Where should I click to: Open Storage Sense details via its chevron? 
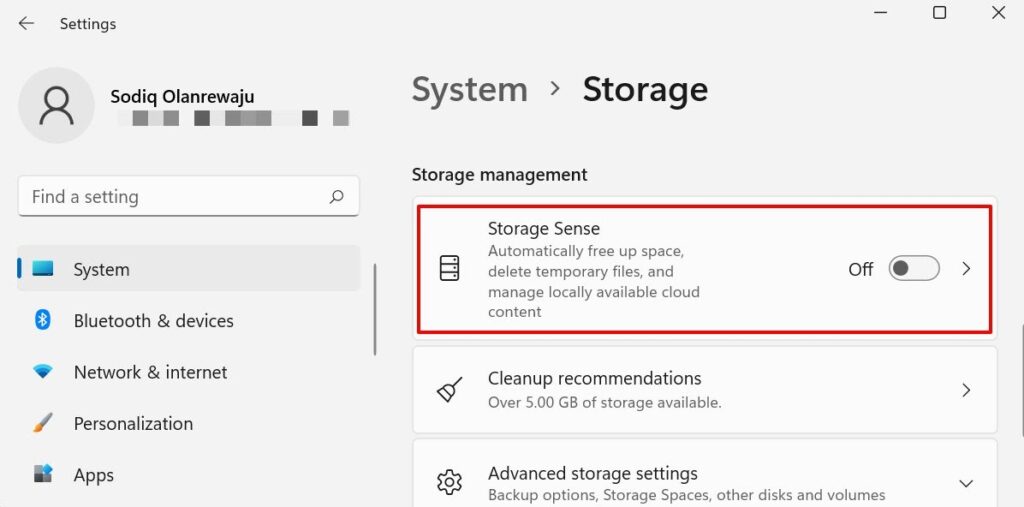pos(966,269)
